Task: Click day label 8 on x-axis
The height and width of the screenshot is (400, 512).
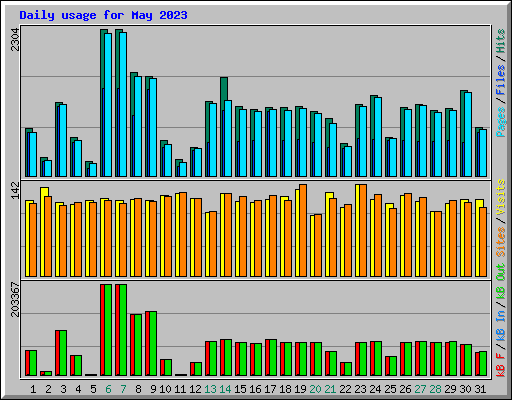Action: coord(138,389)
